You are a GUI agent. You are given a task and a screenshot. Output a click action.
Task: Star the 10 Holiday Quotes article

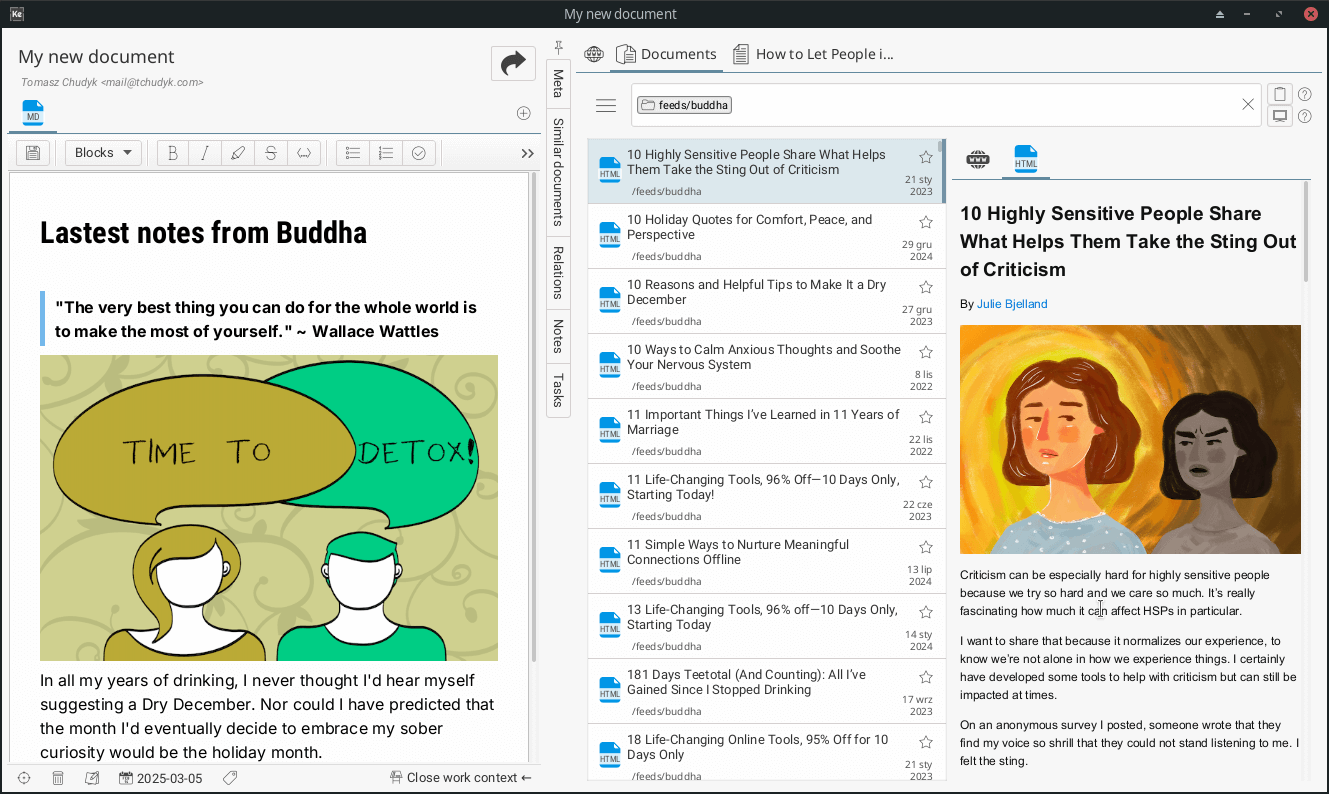click(x=925, y=222)
